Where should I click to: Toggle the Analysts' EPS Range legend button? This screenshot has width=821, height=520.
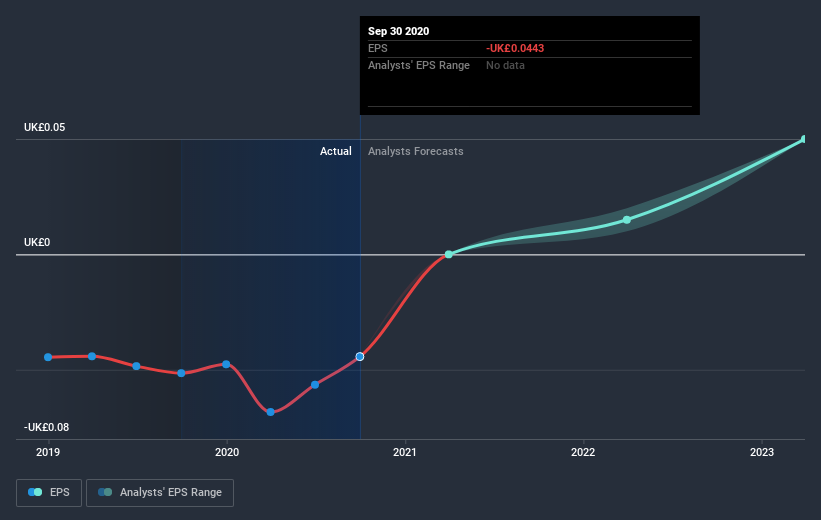tap(160, 493)
